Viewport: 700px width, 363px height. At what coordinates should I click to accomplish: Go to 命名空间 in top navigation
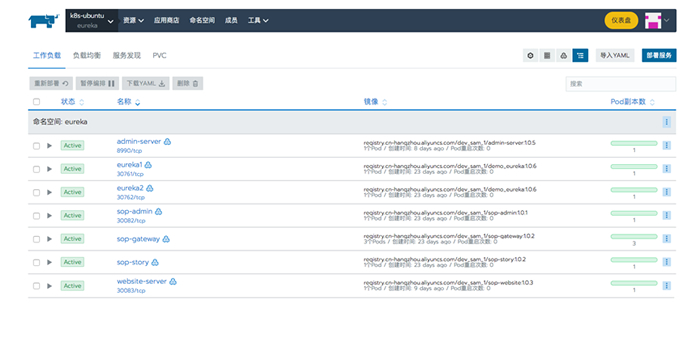pos(202,21)
